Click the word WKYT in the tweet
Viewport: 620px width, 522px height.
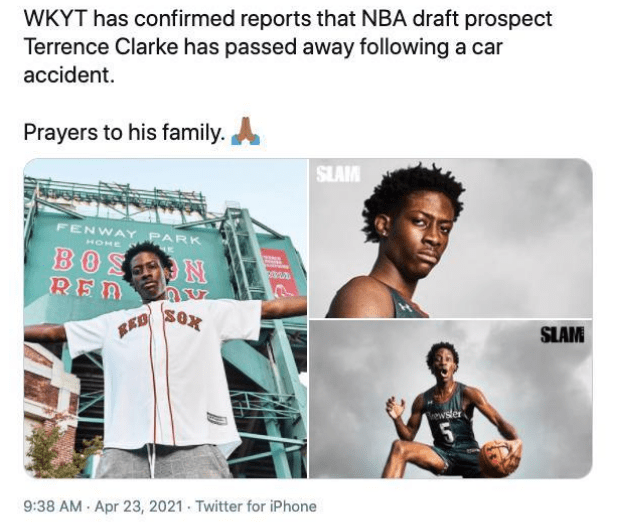click(55, 19)
